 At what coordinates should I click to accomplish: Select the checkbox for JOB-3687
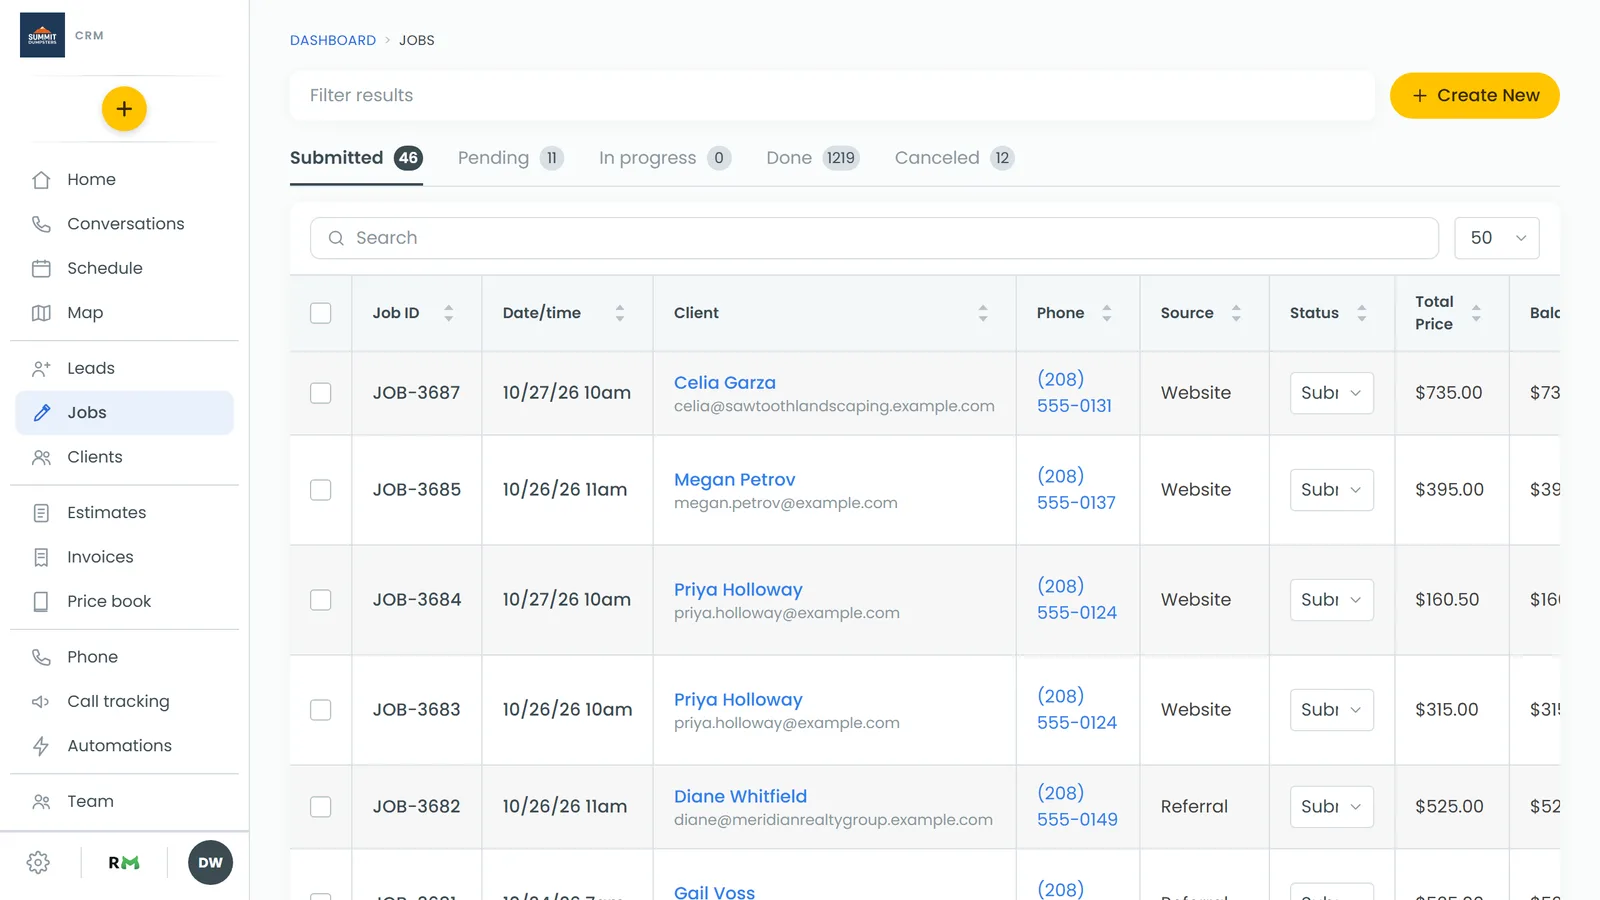(x=321, y=393)
